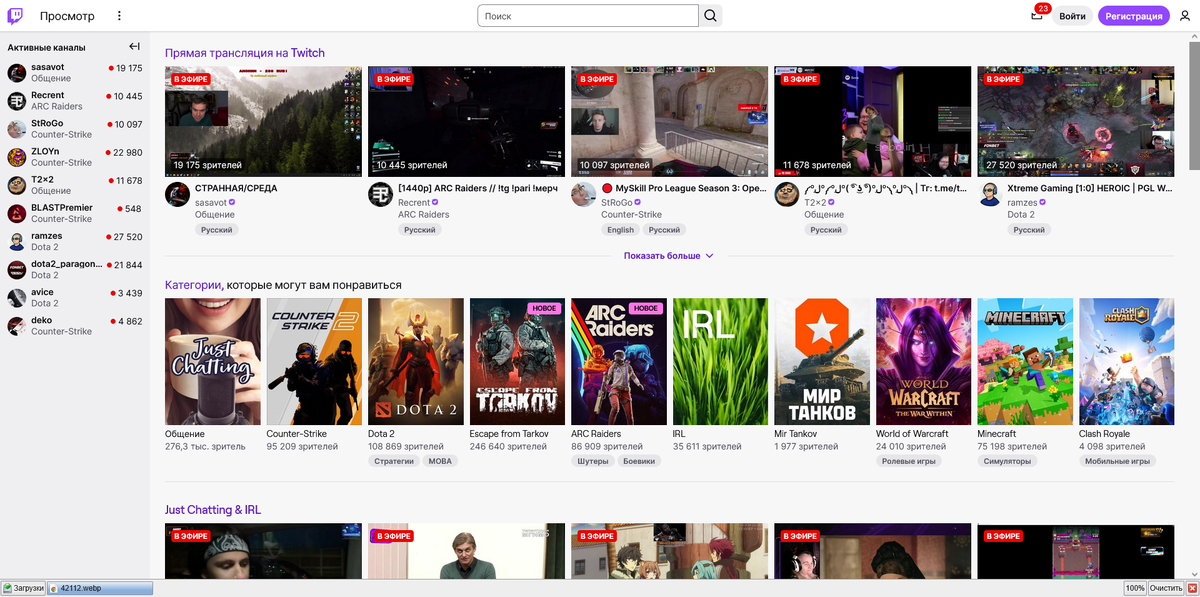This screenshot has width=1200, height=597.
Task: Click Стратегии tag under Dota 2
Action: coord(394,462)
